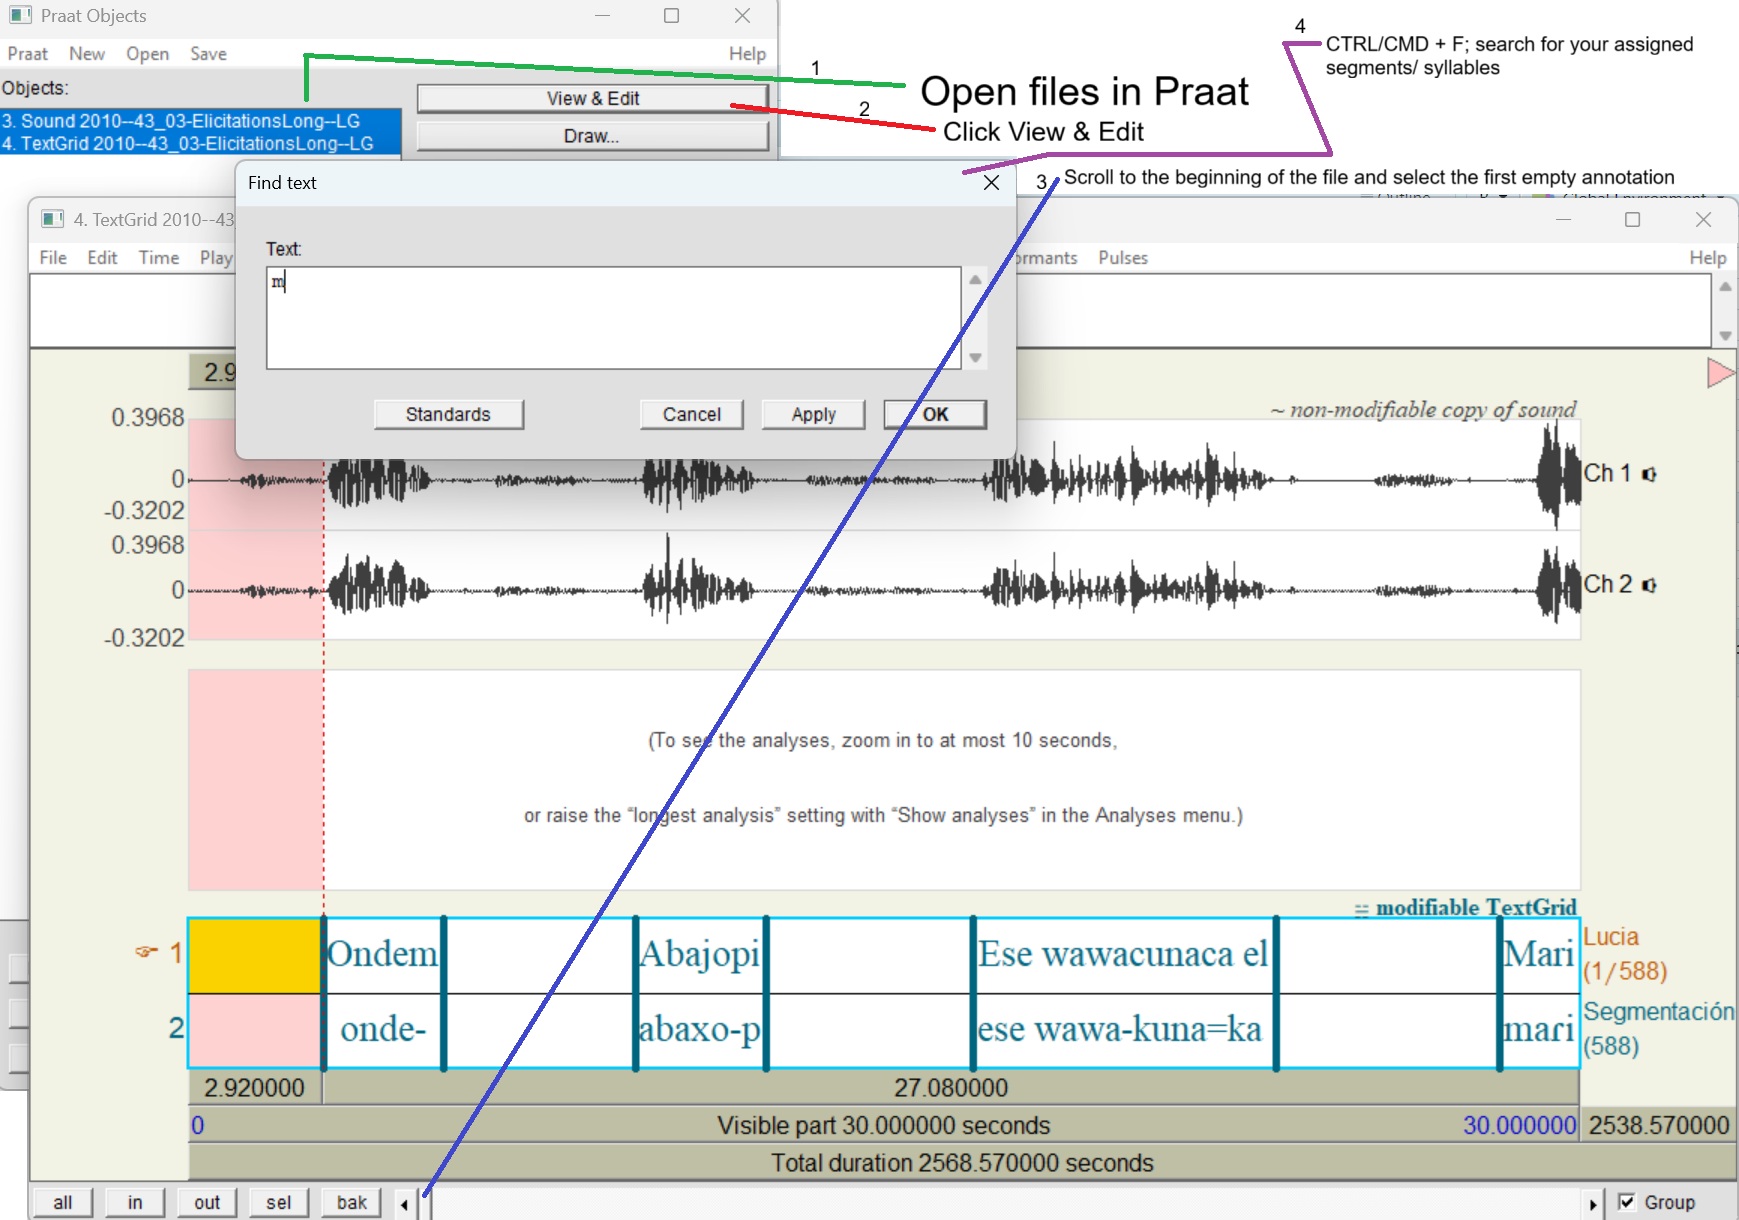Open the File menu in the TextGrid editor
The width and height of the screenshot is (1739, 1220).
(x=51, y=257)
